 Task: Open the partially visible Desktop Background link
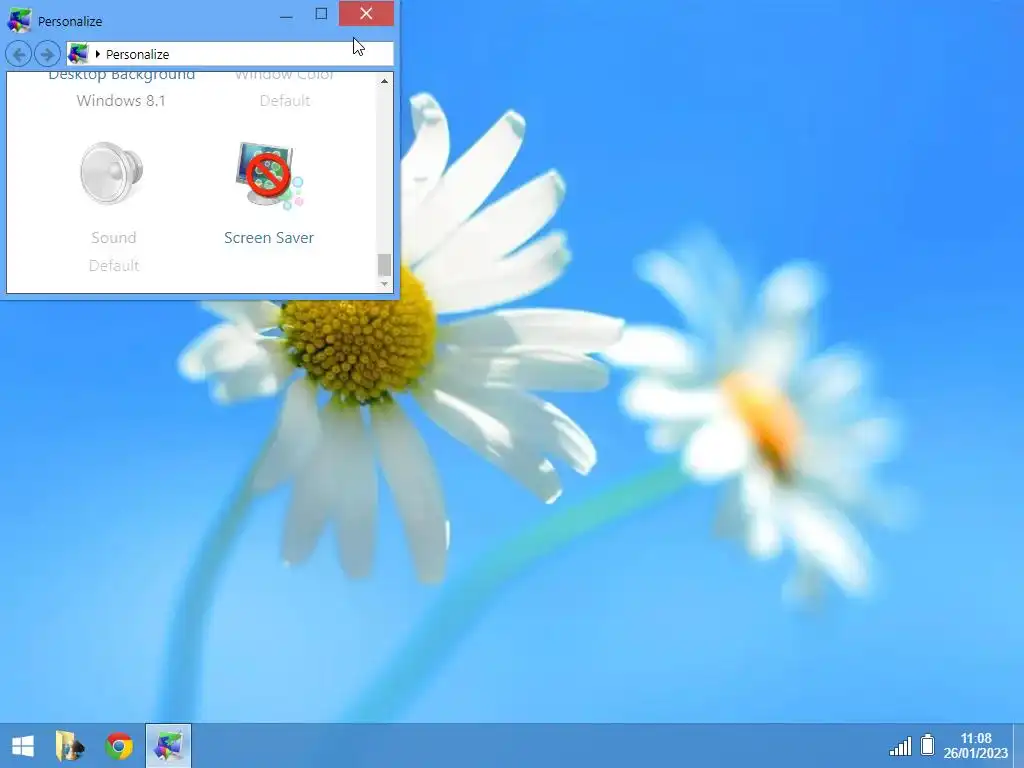click(x=121, y=76)
